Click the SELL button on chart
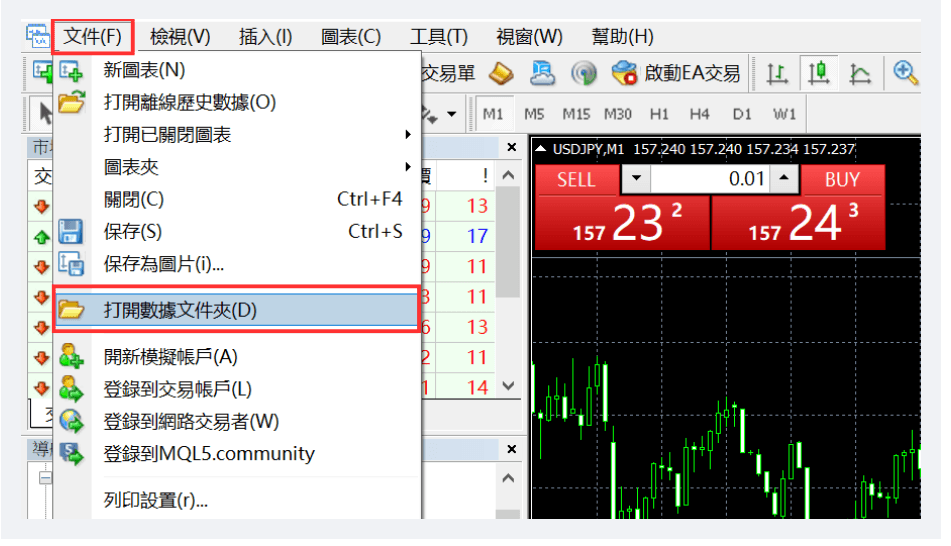 pyautogui.click(x=576, y=180)
